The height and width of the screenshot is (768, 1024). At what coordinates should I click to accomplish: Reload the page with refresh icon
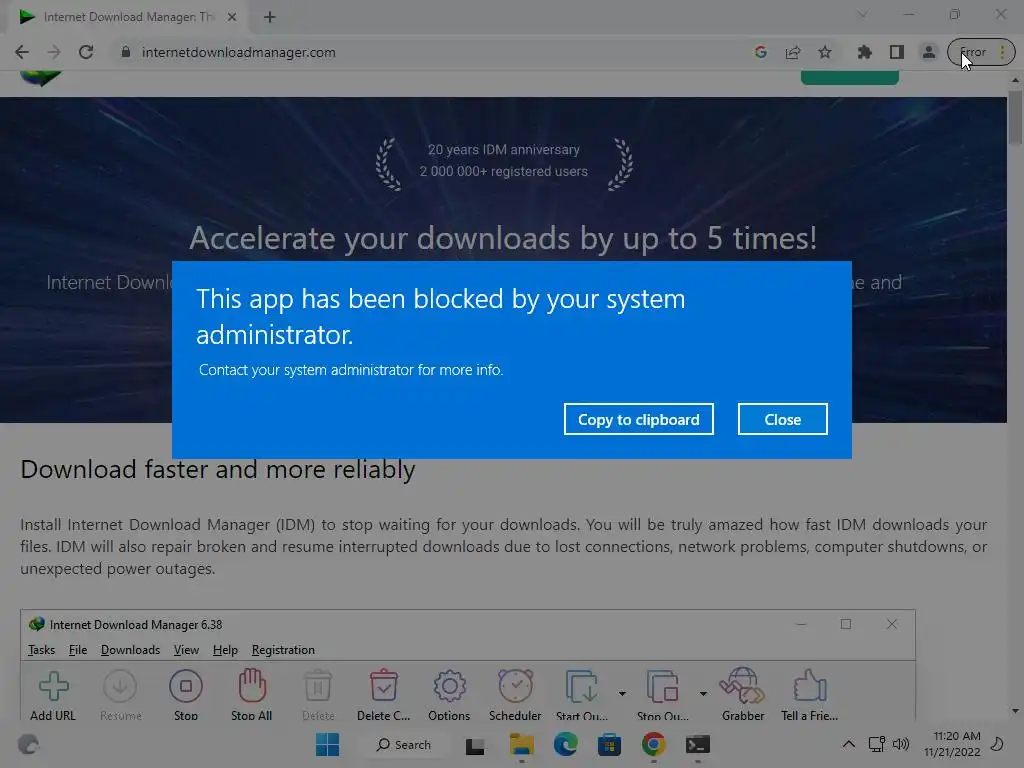86,52
